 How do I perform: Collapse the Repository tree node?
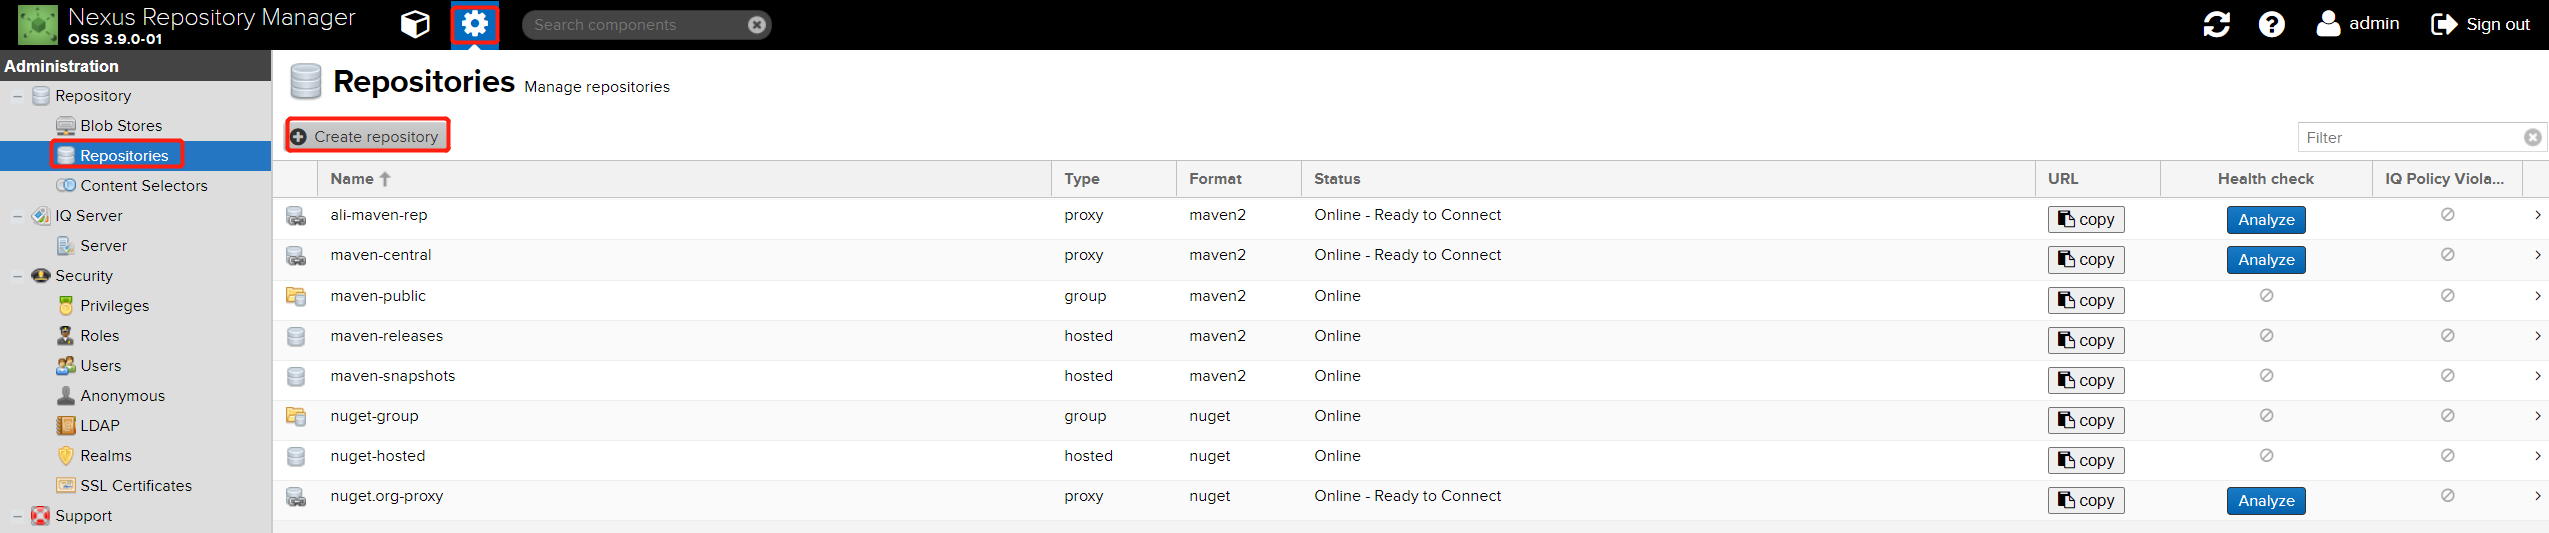(x=17, y=96)
